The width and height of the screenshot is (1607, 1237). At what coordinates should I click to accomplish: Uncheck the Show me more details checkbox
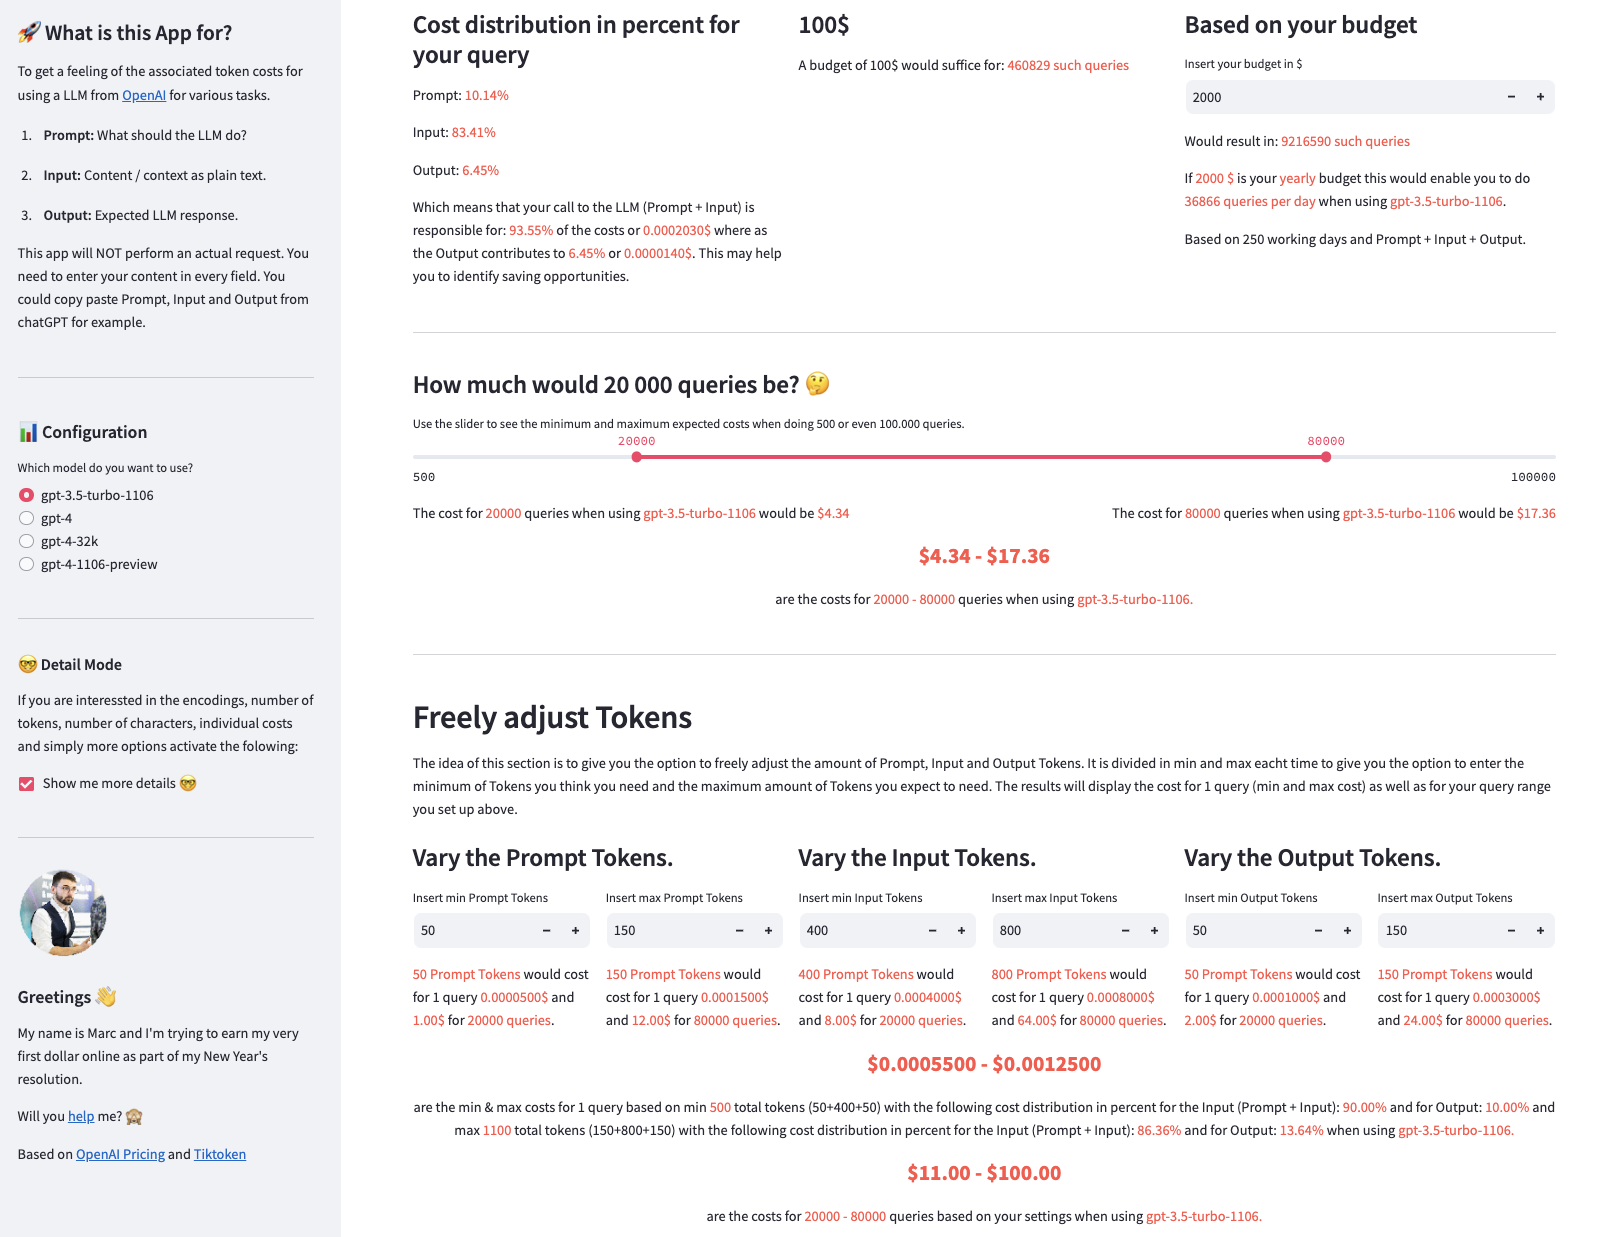pos(26,783)
